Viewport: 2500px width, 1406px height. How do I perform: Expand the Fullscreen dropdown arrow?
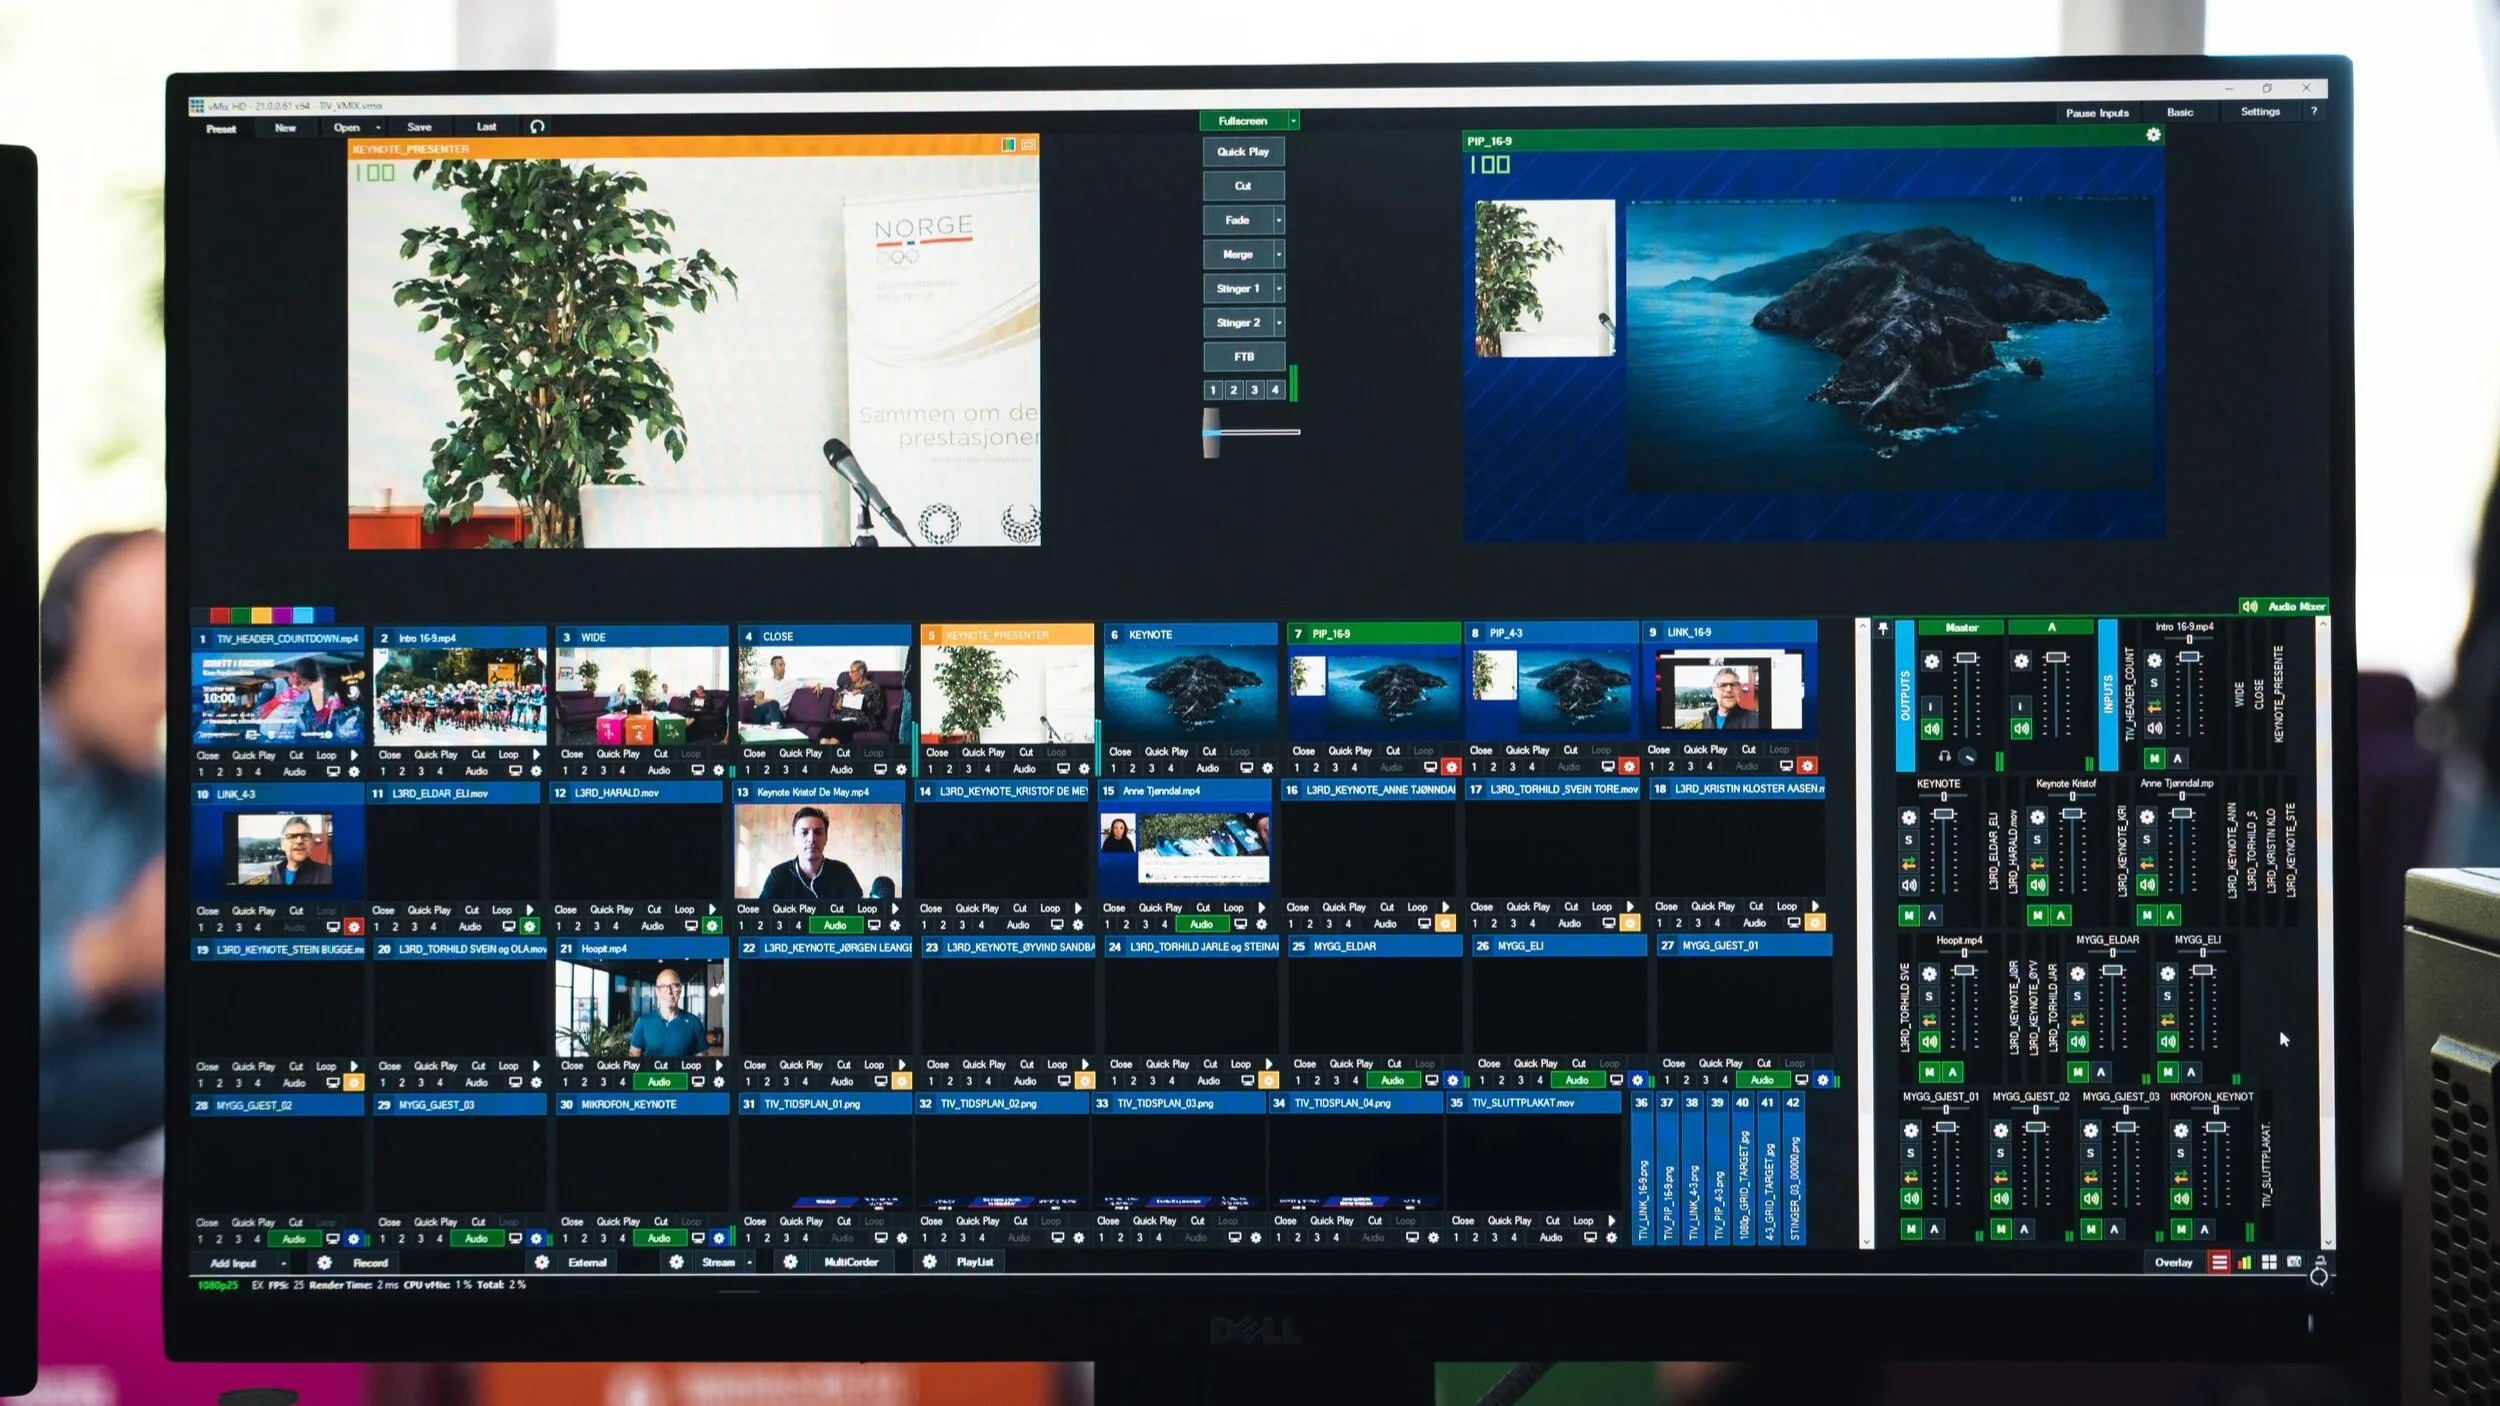tap(1293, 121)
